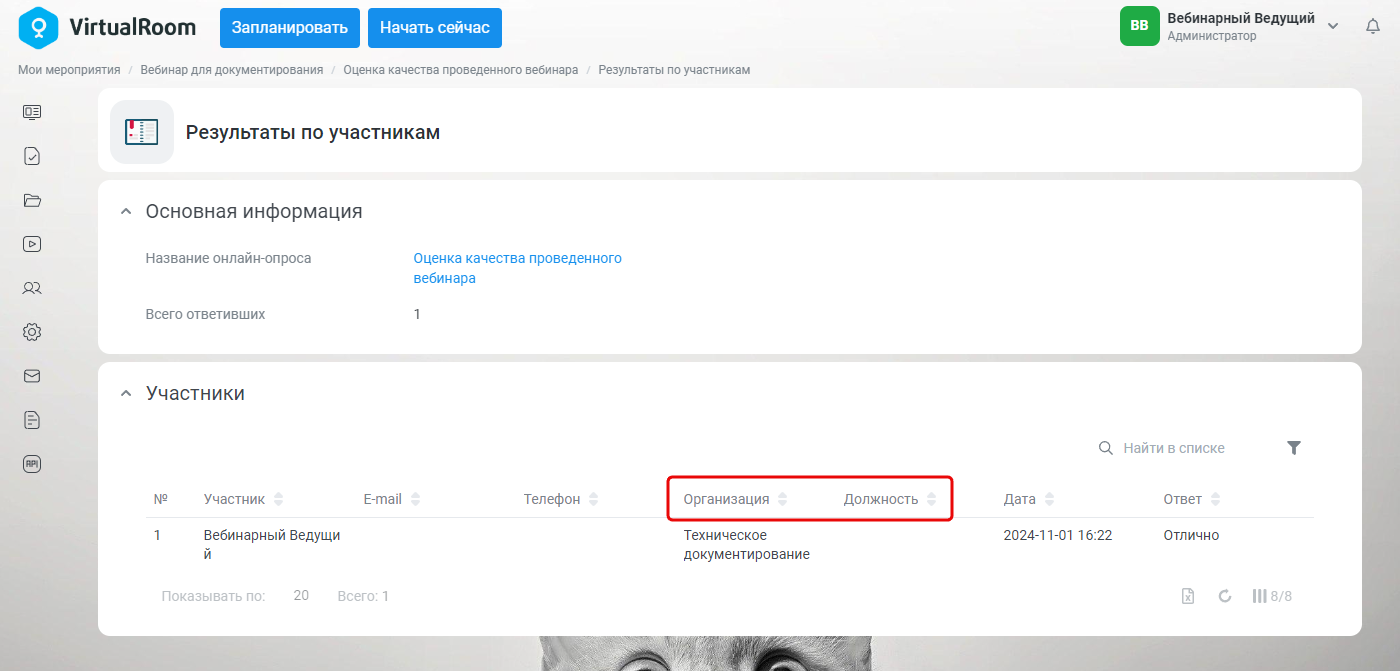Expand the user profile dropdown arrow
The height and width of the screenshot is (671, 1400).
click(1333, 27)
